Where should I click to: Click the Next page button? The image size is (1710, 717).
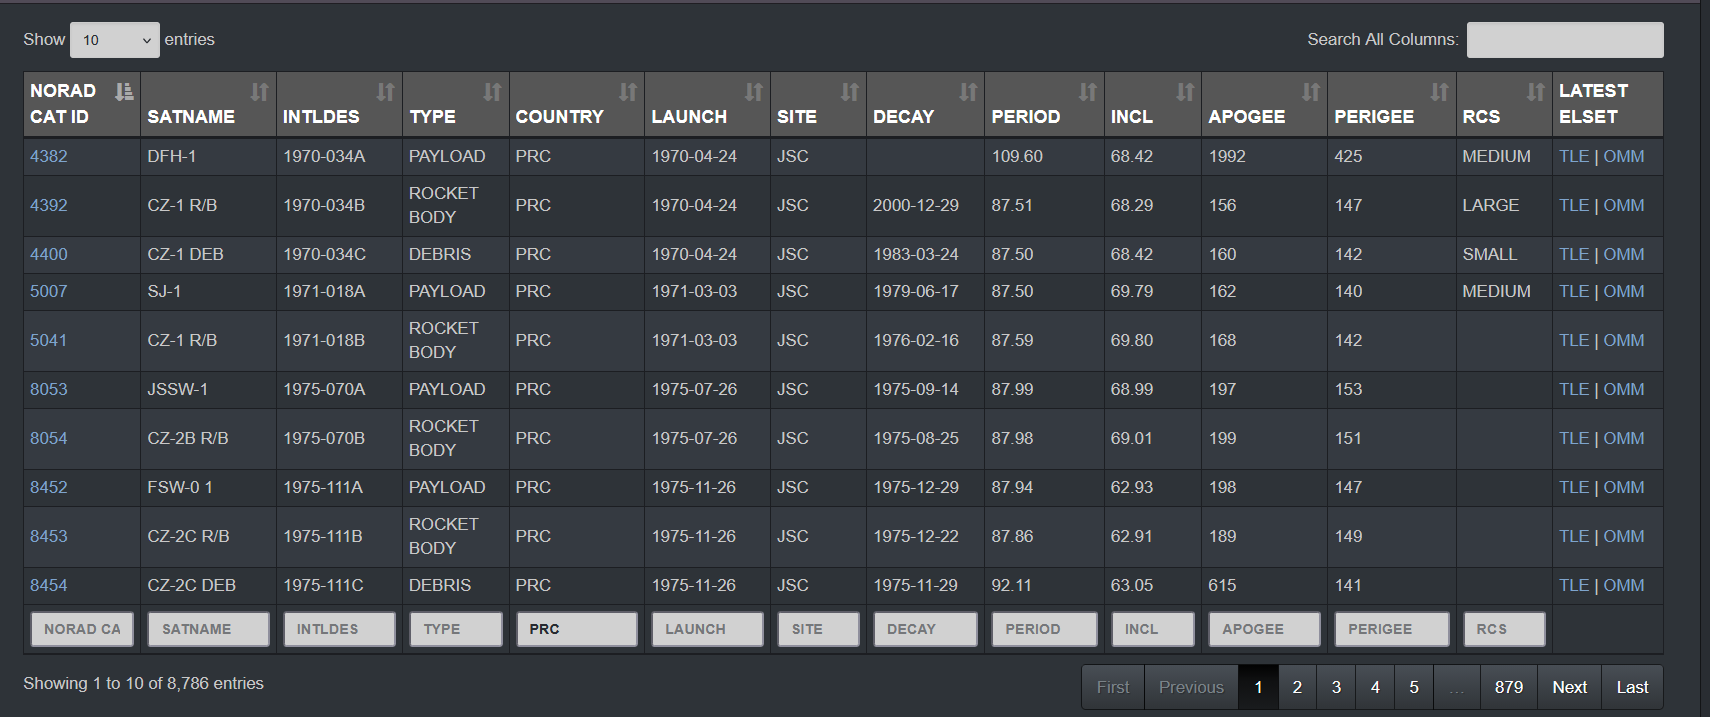pos(1570,687)
